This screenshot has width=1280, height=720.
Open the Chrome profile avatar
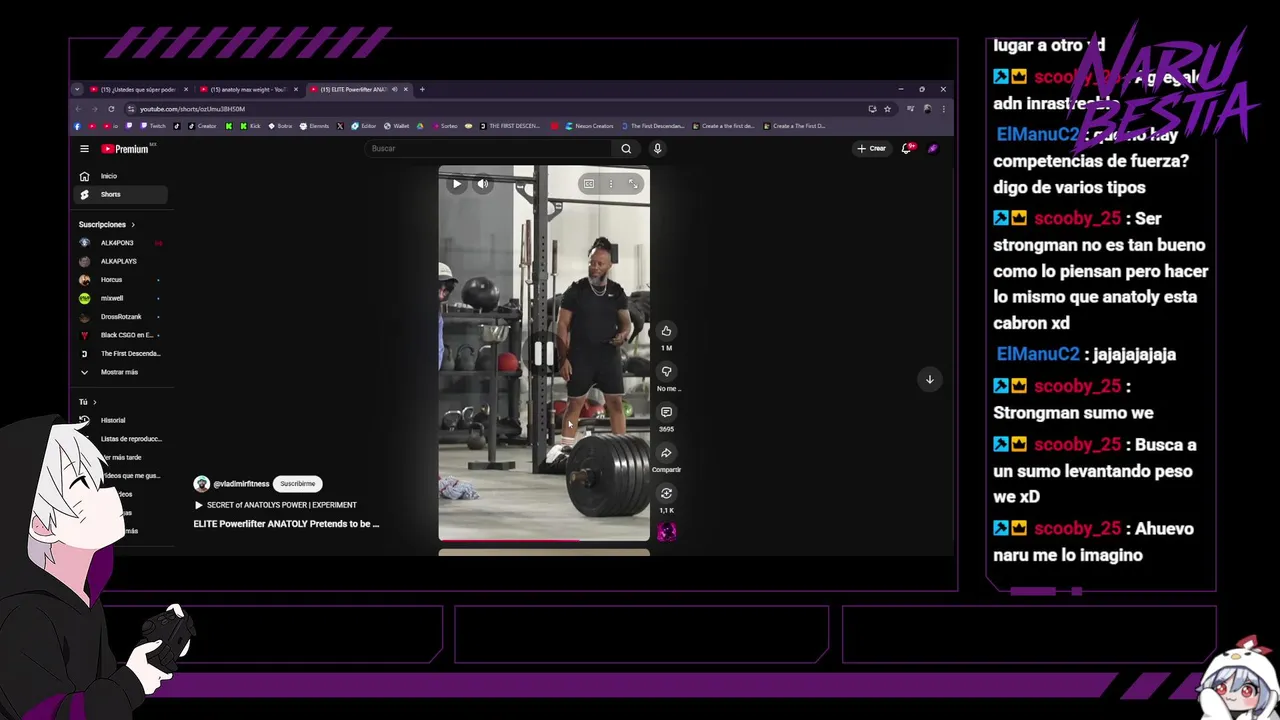point(927,109)
